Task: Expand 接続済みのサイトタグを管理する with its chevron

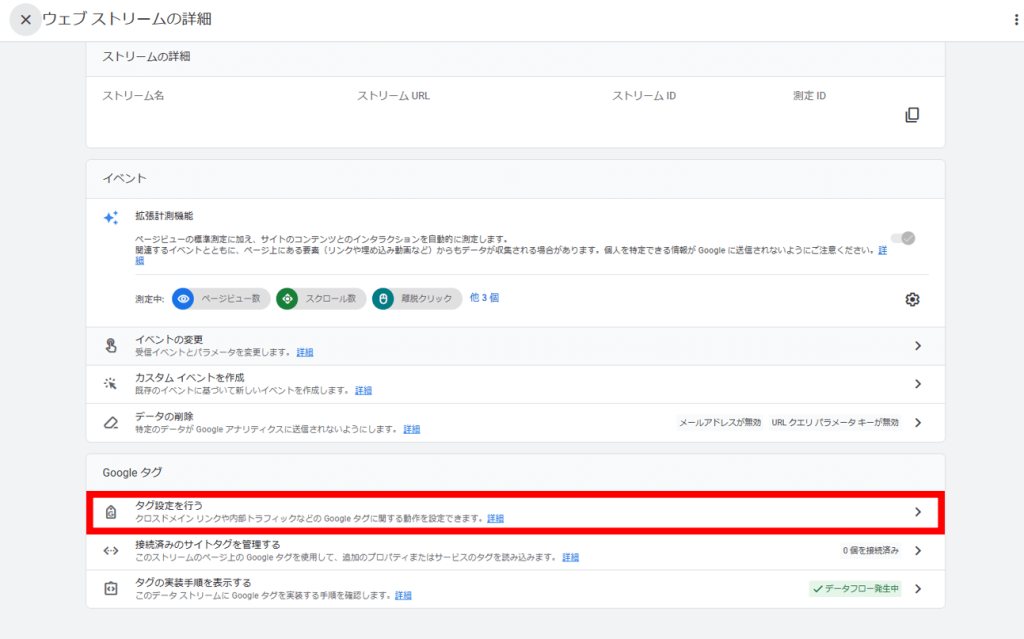Action: (x=918, y=551)
